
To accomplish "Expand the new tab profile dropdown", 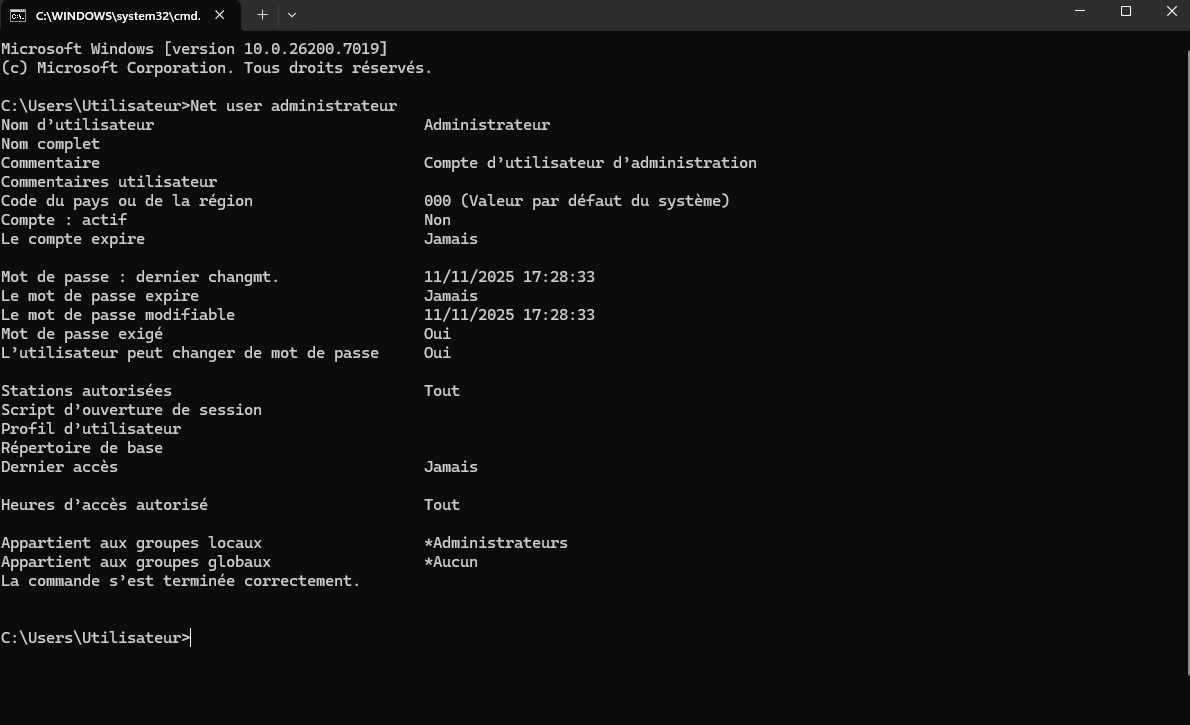I will coord(291,14).
